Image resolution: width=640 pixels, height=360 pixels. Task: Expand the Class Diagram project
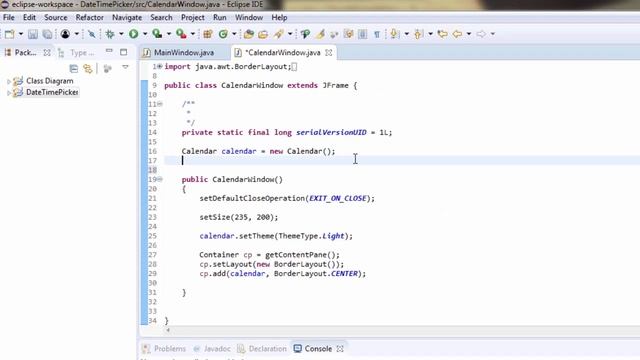point(9,81)
